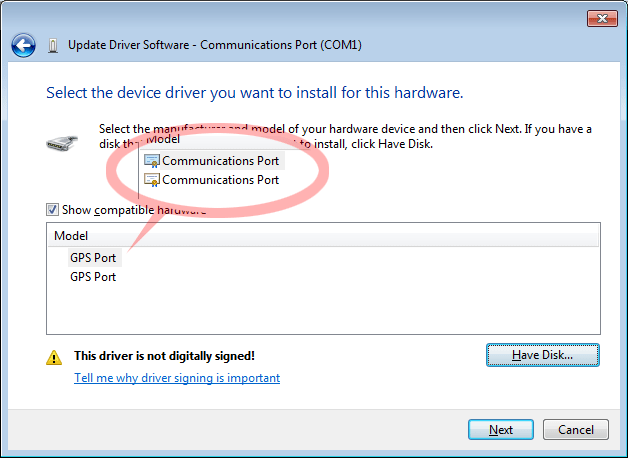The width and height of the screenshot is (628, 458).
Task: Select the first Communications Port label in the callout
Action: tap(220, 160)
